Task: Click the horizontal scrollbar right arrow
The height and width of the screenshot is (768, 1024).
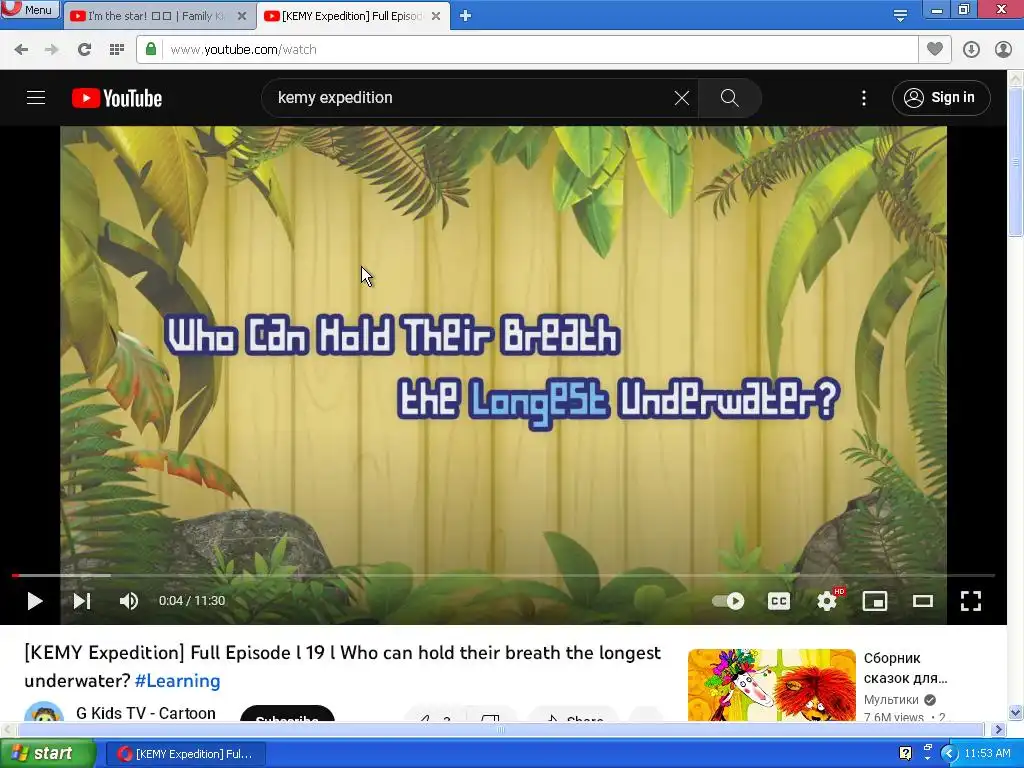Action: [999, 729]
